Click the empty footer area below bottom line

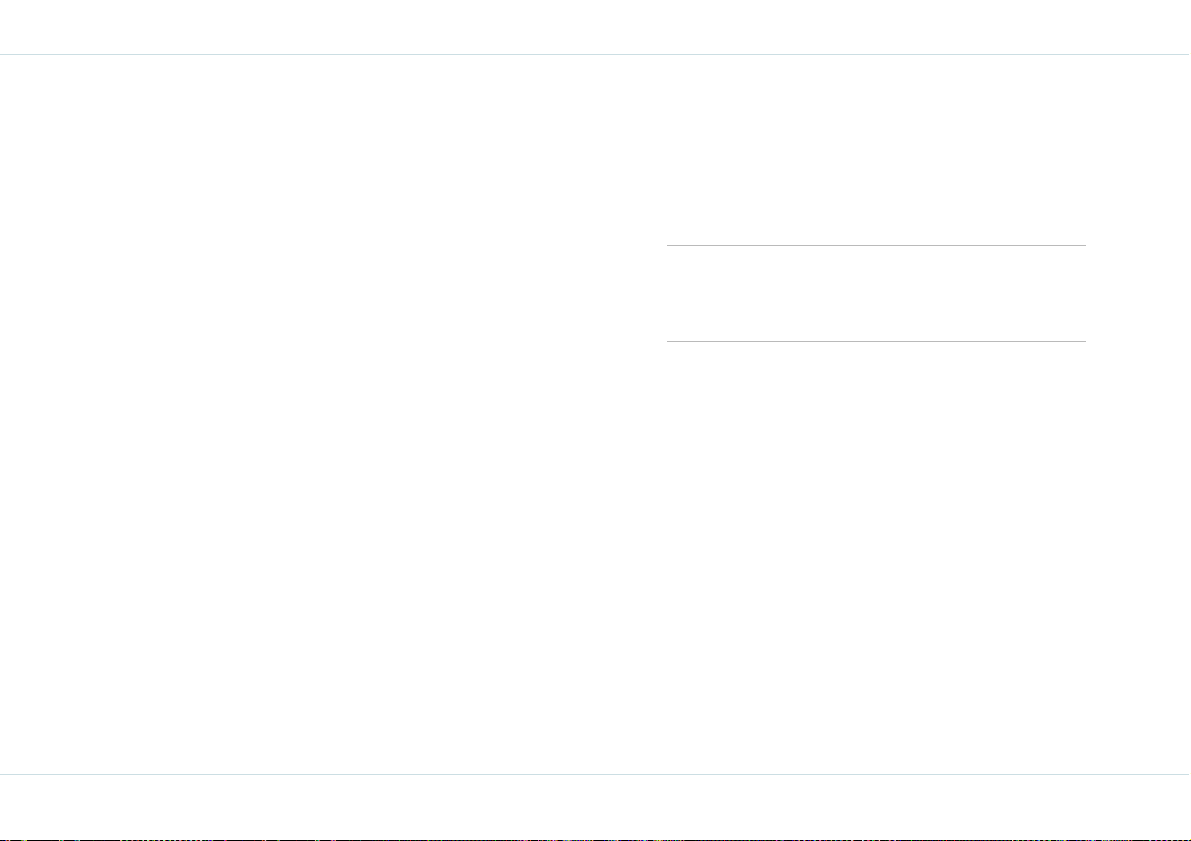(x=596, y=807)
